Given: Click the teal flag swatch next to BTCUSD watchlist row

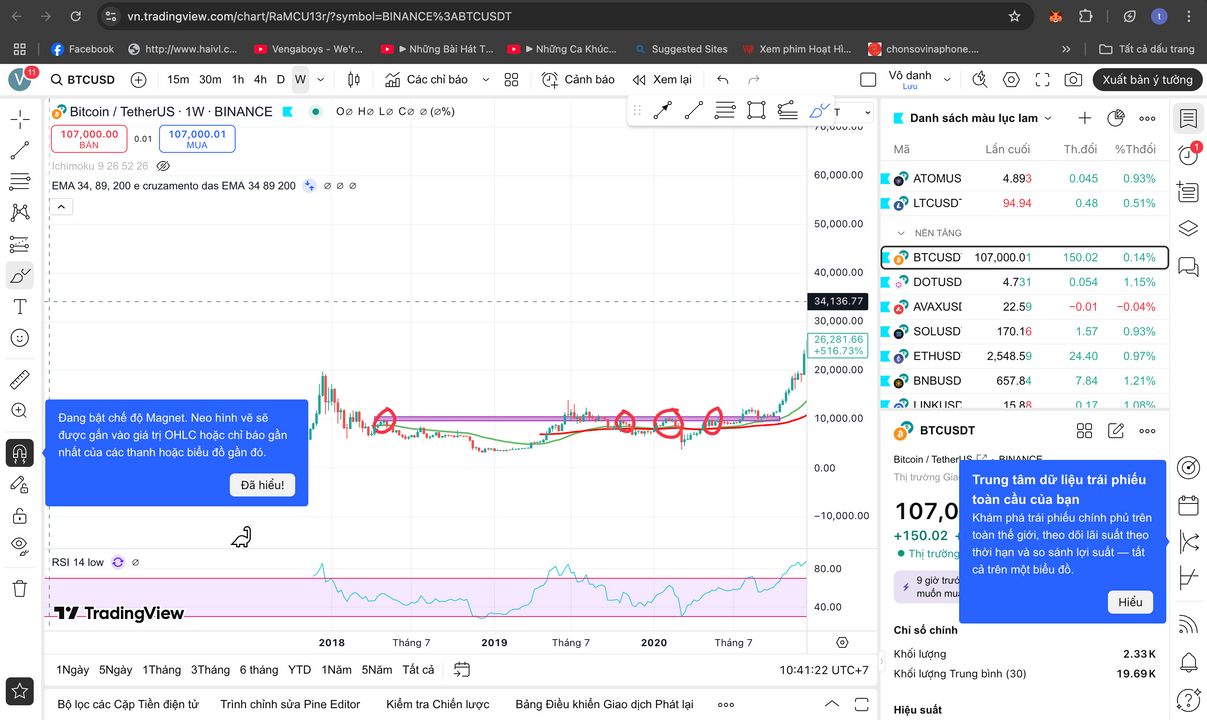Looking at the screenshot, I should (888, 256).
